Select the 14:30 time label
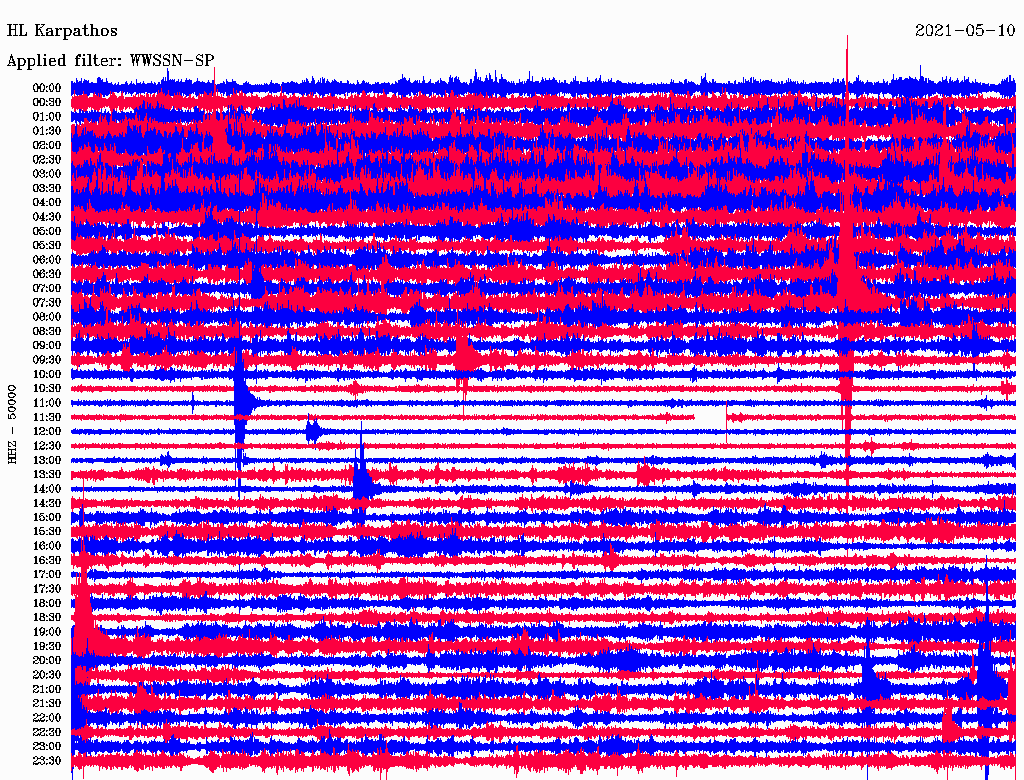 coord(47,503)
